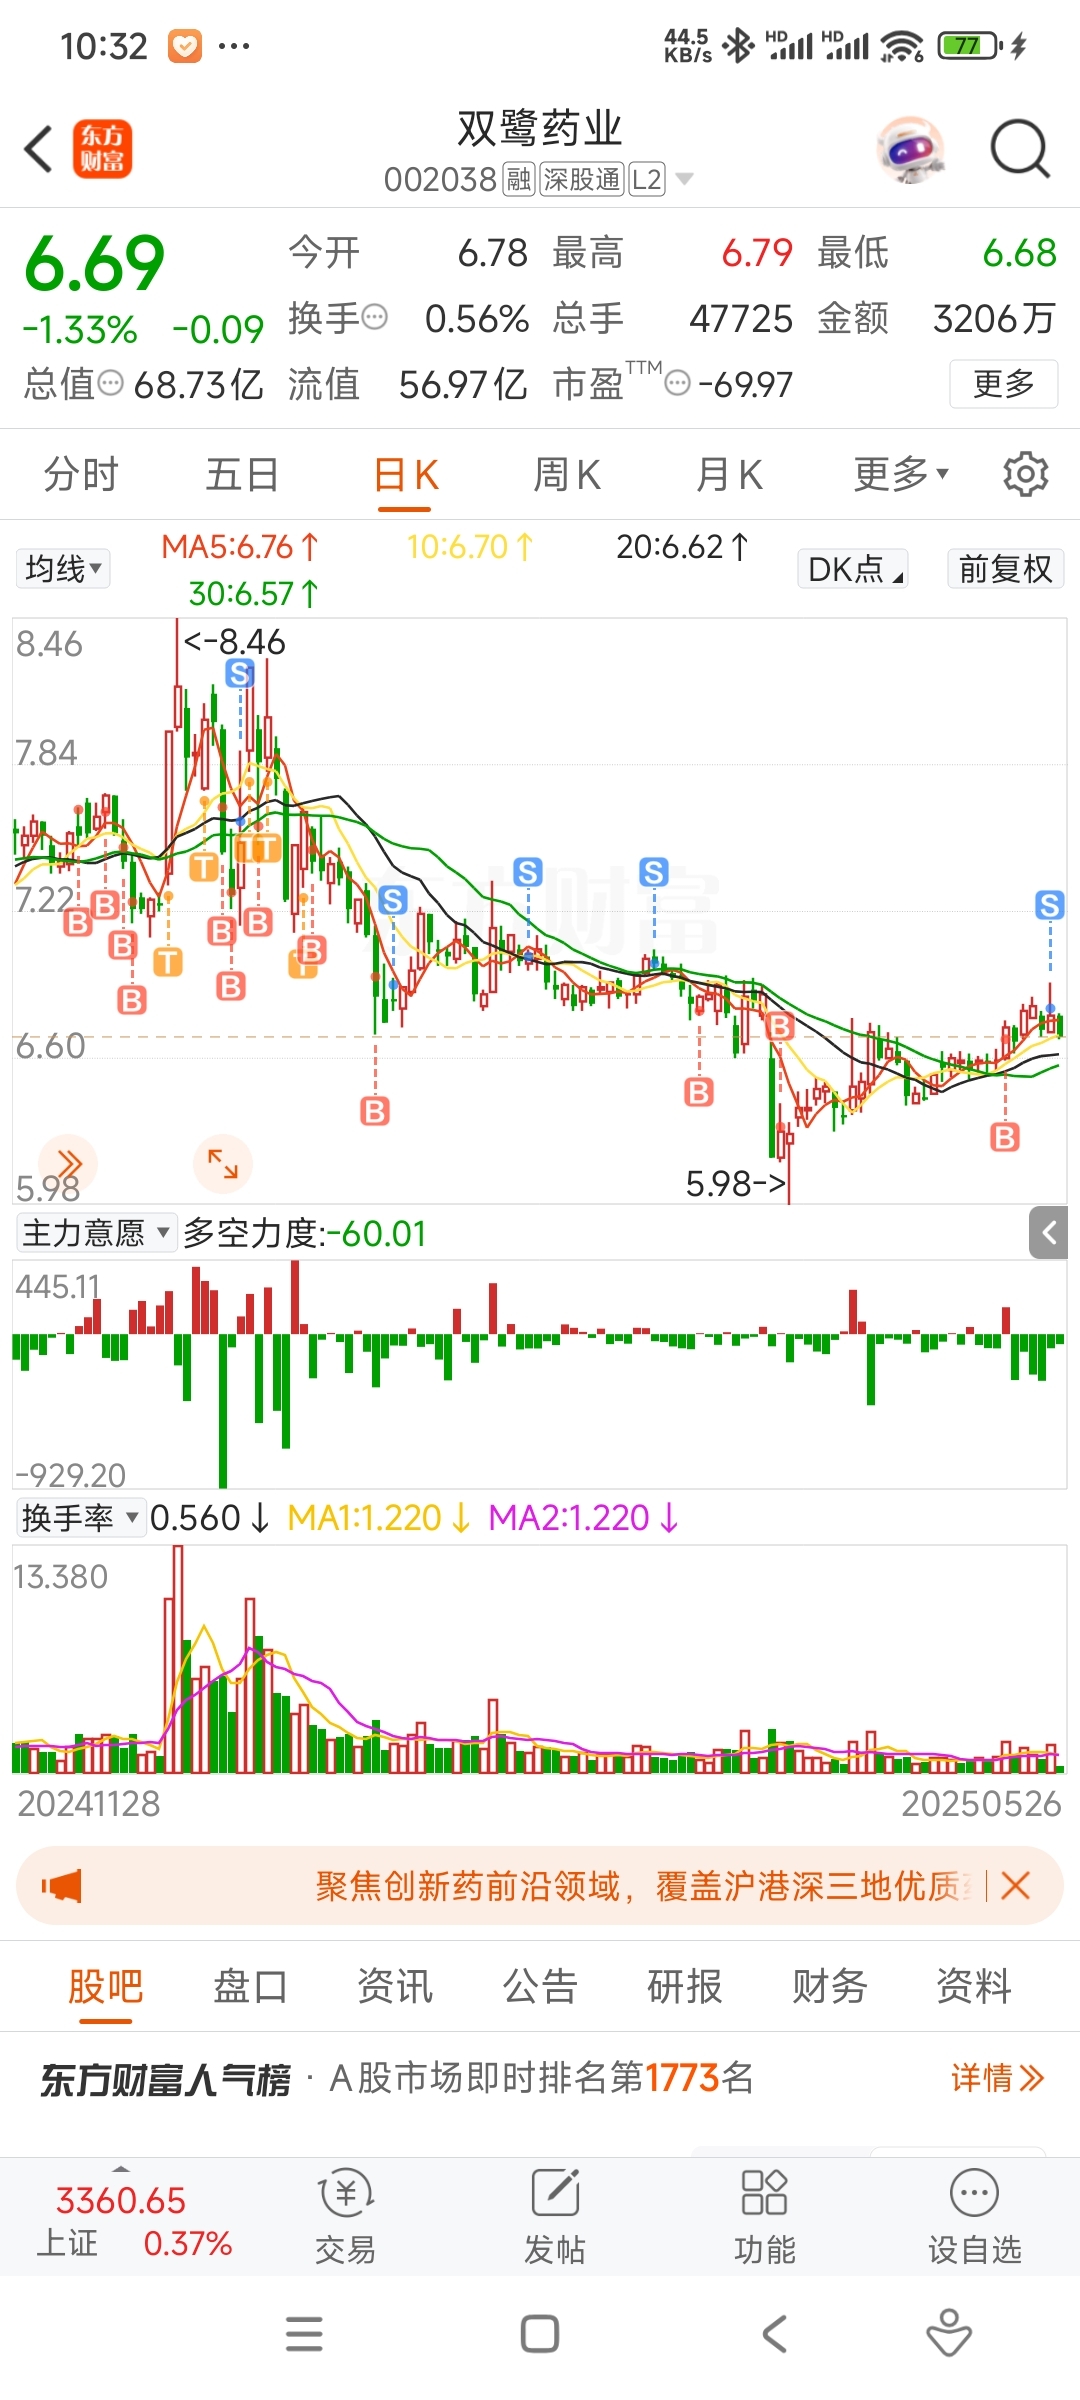Tap the 融 margin trading tag

(519, 179)
